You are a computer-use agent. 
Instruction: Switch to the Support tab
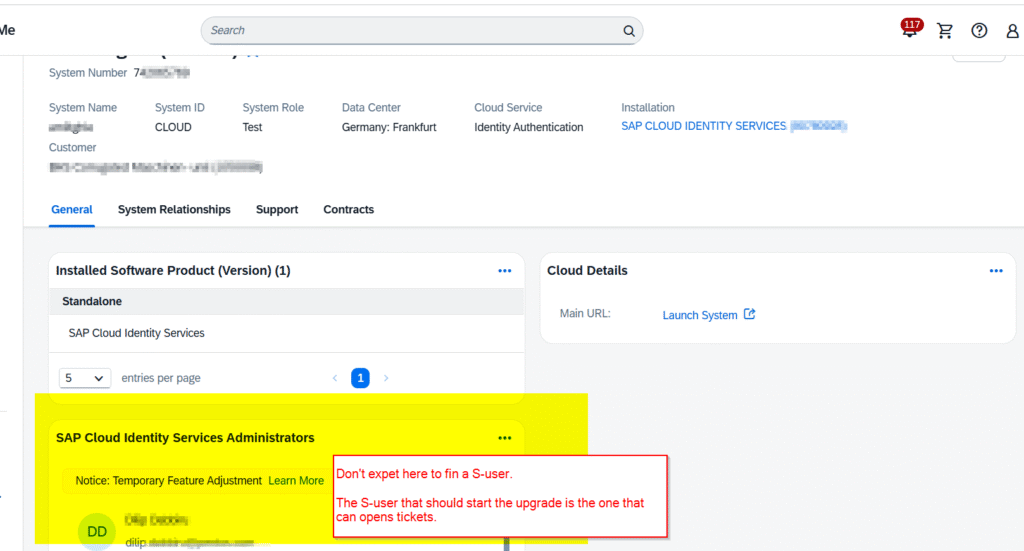click(x=277, y=210)
